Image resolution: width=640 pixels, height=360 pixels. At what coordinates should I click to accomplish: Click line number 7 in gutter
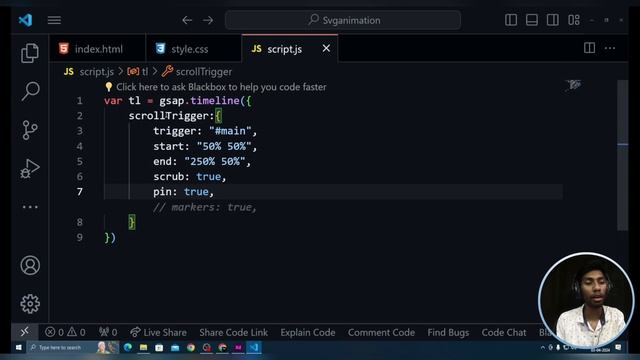point(80,192)
